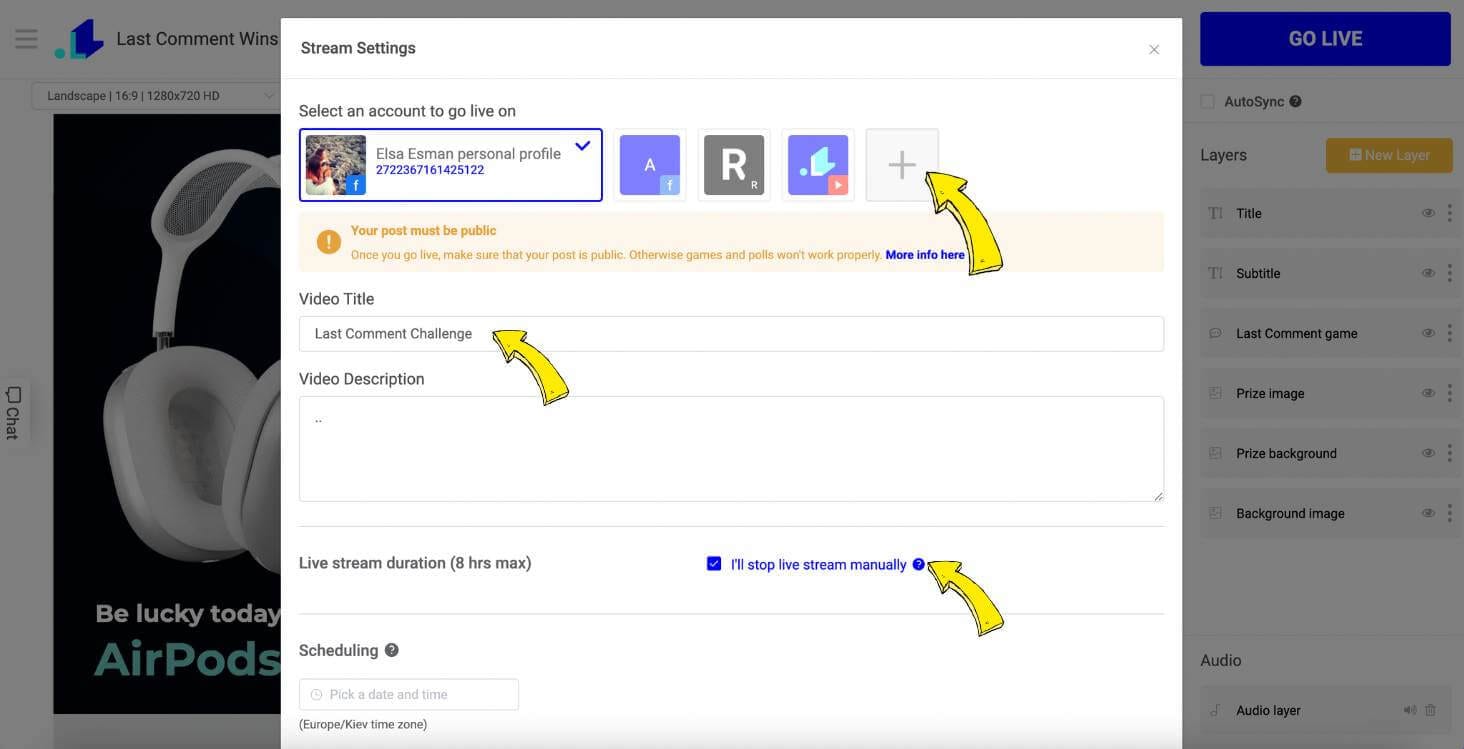Delete the Audio layer with trash icon
This screenshot has width=1464, height=749.
pyautogui.click(x=1430, y=710)
